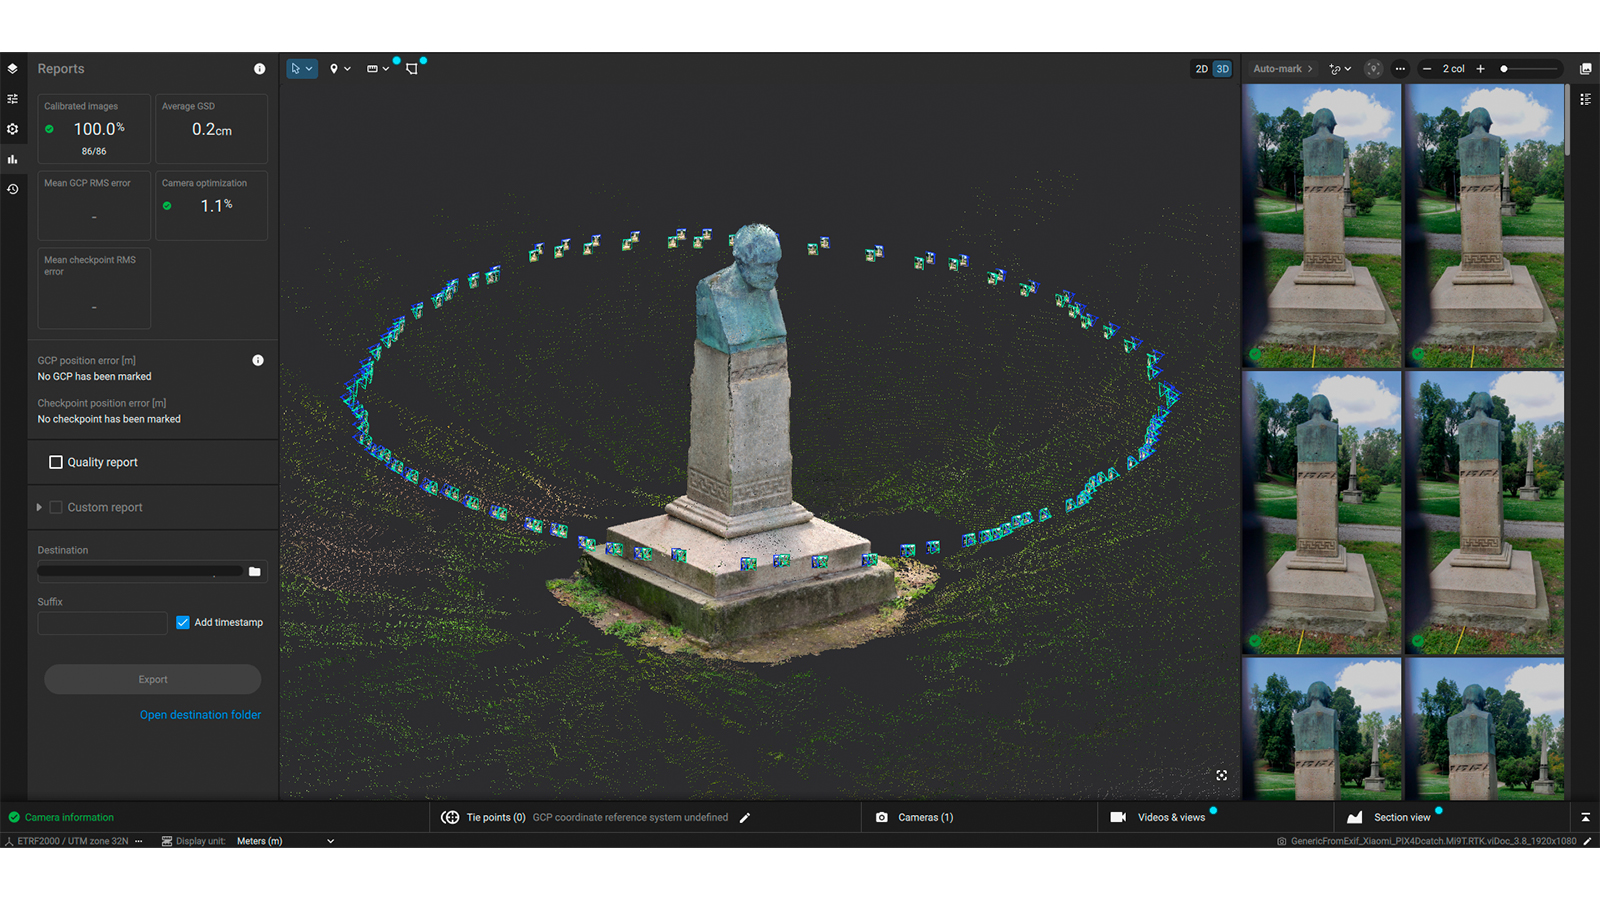Switch viewer to 2D mode
The height and width of the screenshot is (900, 1600).
point(1201,69)
